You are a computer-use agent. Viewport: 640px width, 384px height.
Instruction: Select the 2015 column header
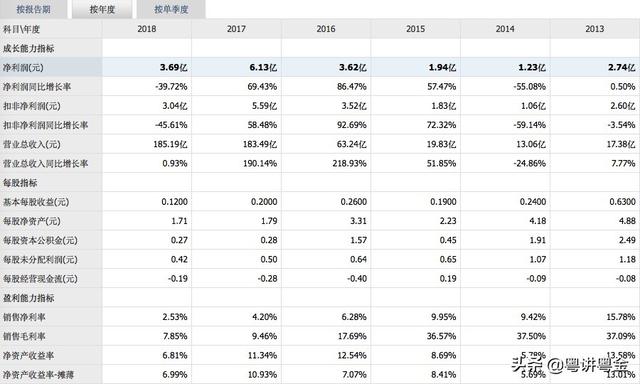pos(416,29)
